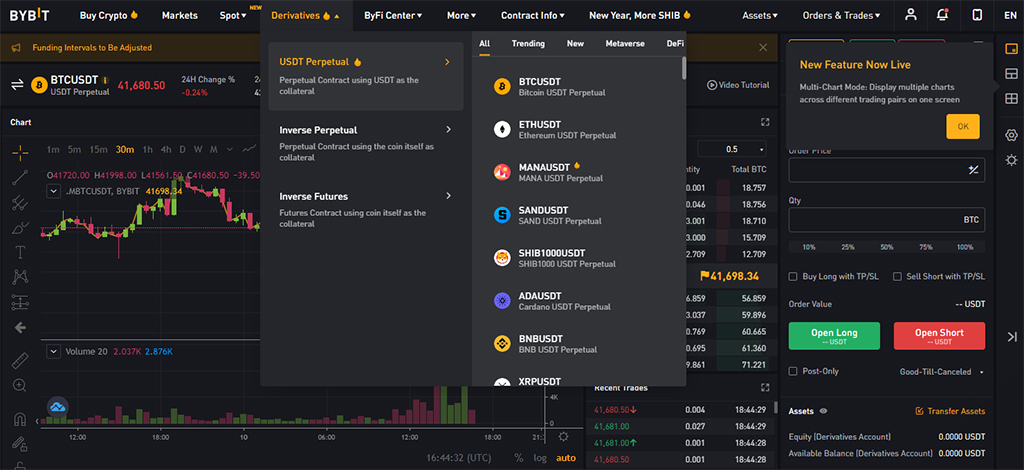Image resolution: width=1024 pixels, height=470 pixels.
Task: Close the Funding Intervals announcement banner
Action: (763, 48)
